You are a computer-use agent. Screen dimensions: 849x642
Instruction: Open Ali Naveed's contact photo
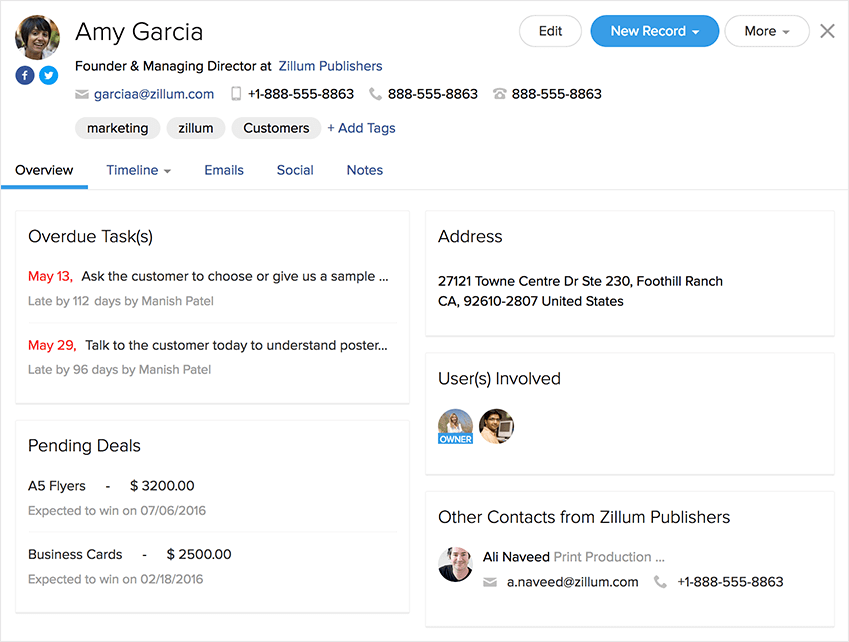tap(455, 564)
